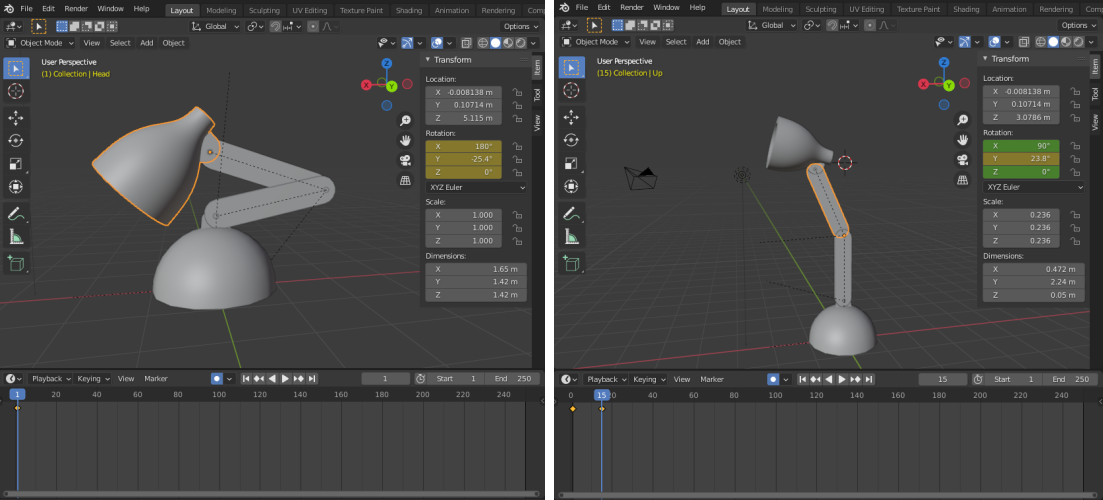Open Playback dropdown in left timeline
This screenshot has height=500, width=1103.
[51, 378]
